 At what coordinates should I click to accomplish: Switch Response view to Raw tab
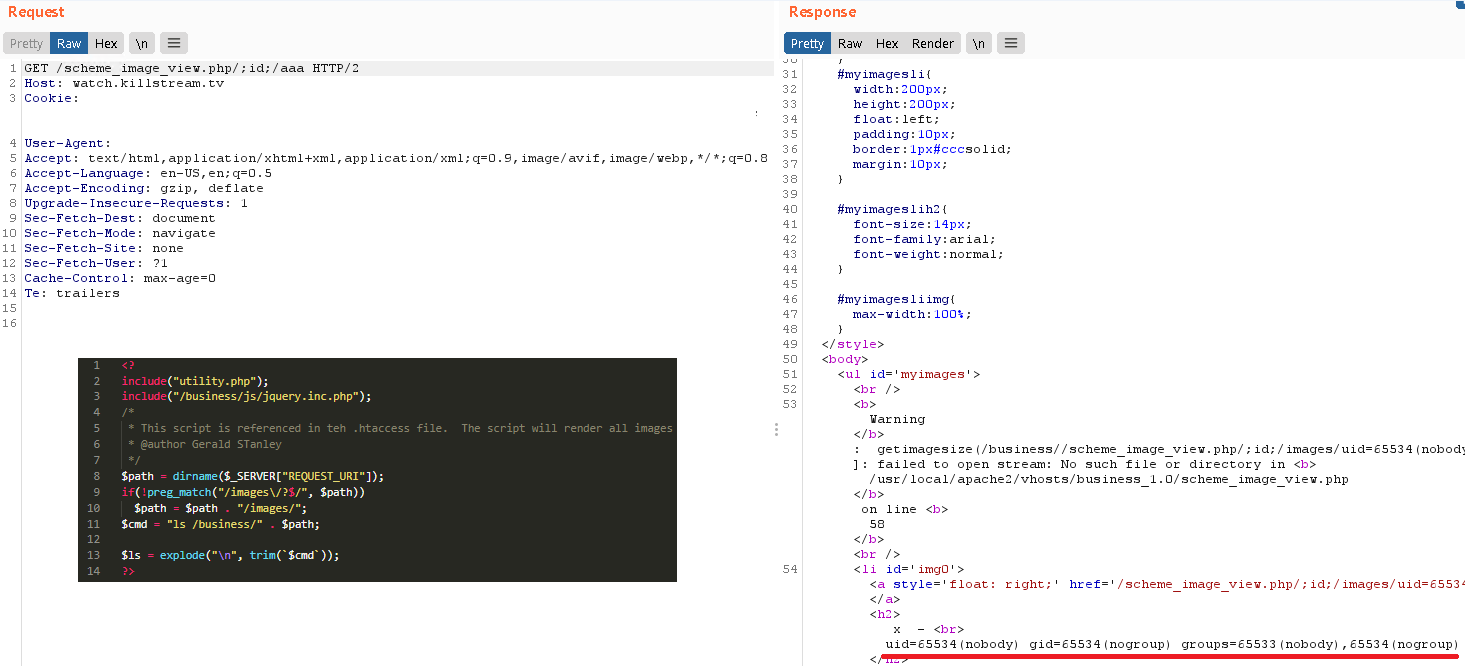point(850,43)
